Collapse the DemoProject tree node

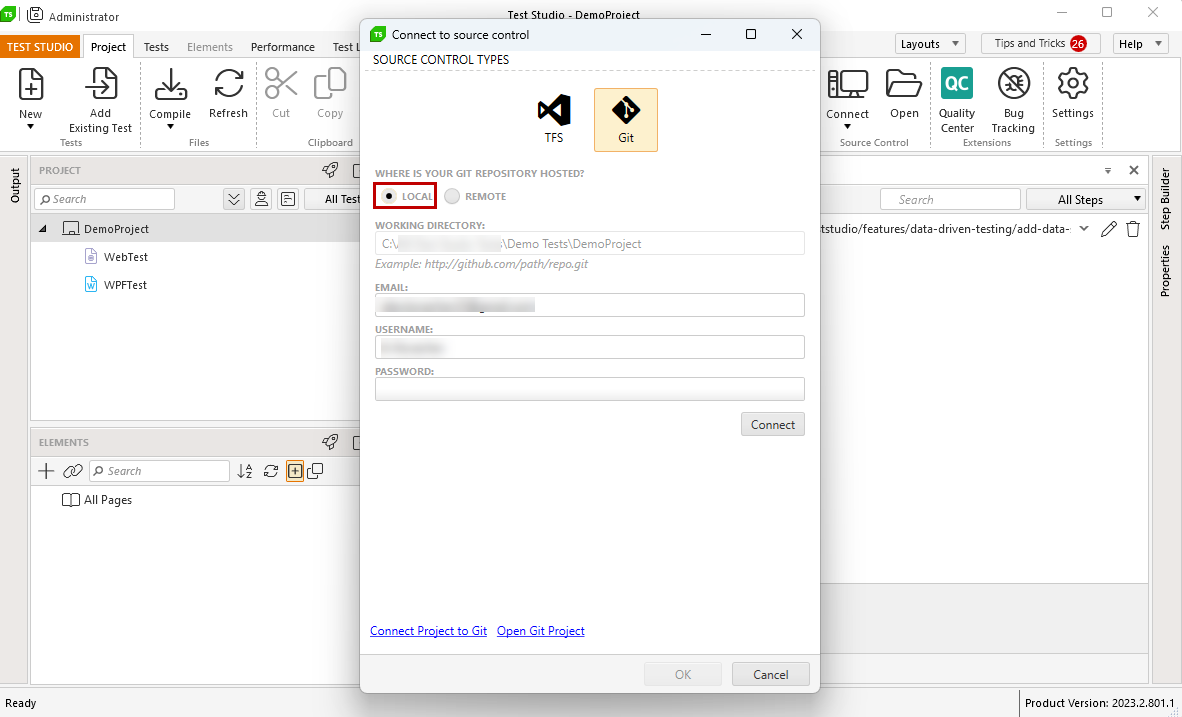43,228
